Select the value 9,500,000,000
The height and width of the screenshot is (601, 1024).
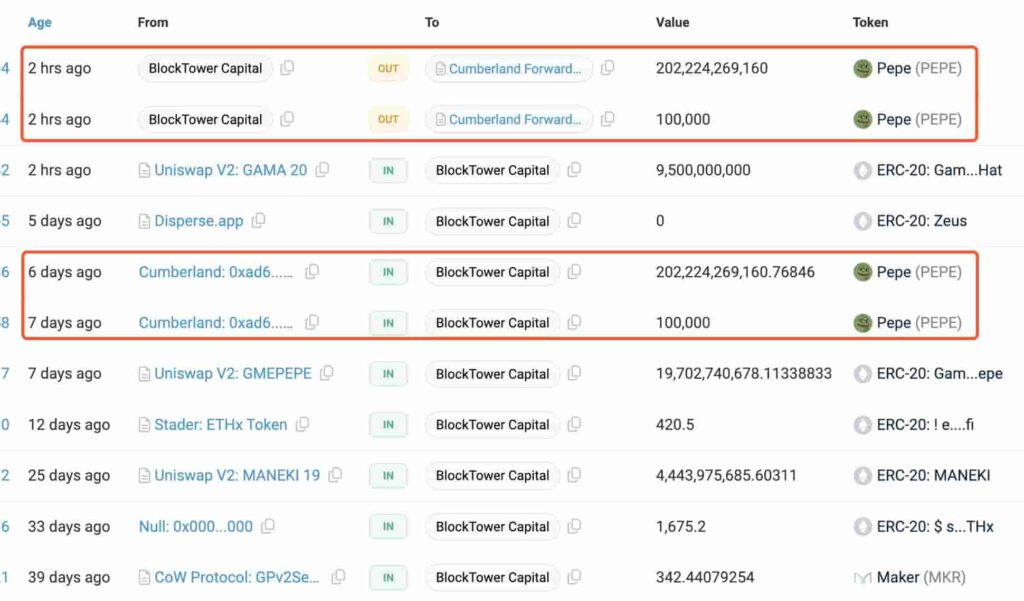(703, 170)
